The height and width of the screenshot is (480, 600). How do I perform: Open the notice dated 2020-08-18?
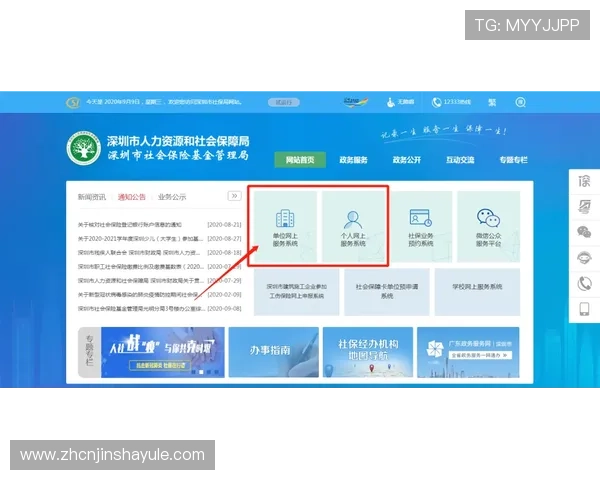pyautogui.click(x=160, y=253)
